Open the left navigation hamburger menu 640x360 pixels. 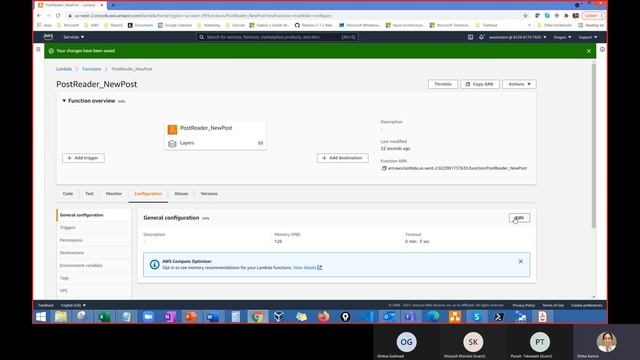38,49
